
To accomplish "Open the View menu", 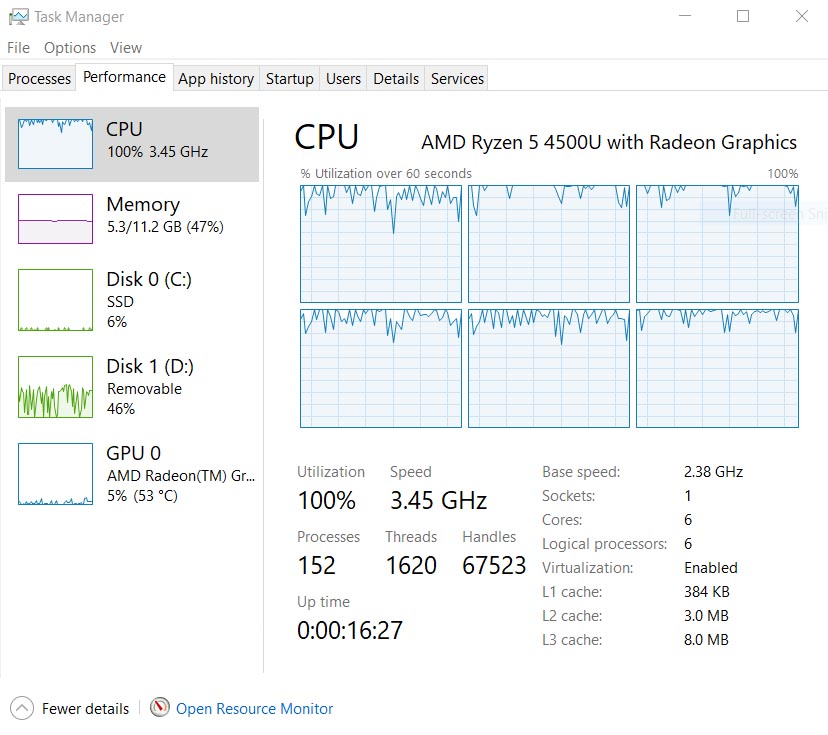I will pyautogui.click(x=126, y=48).
